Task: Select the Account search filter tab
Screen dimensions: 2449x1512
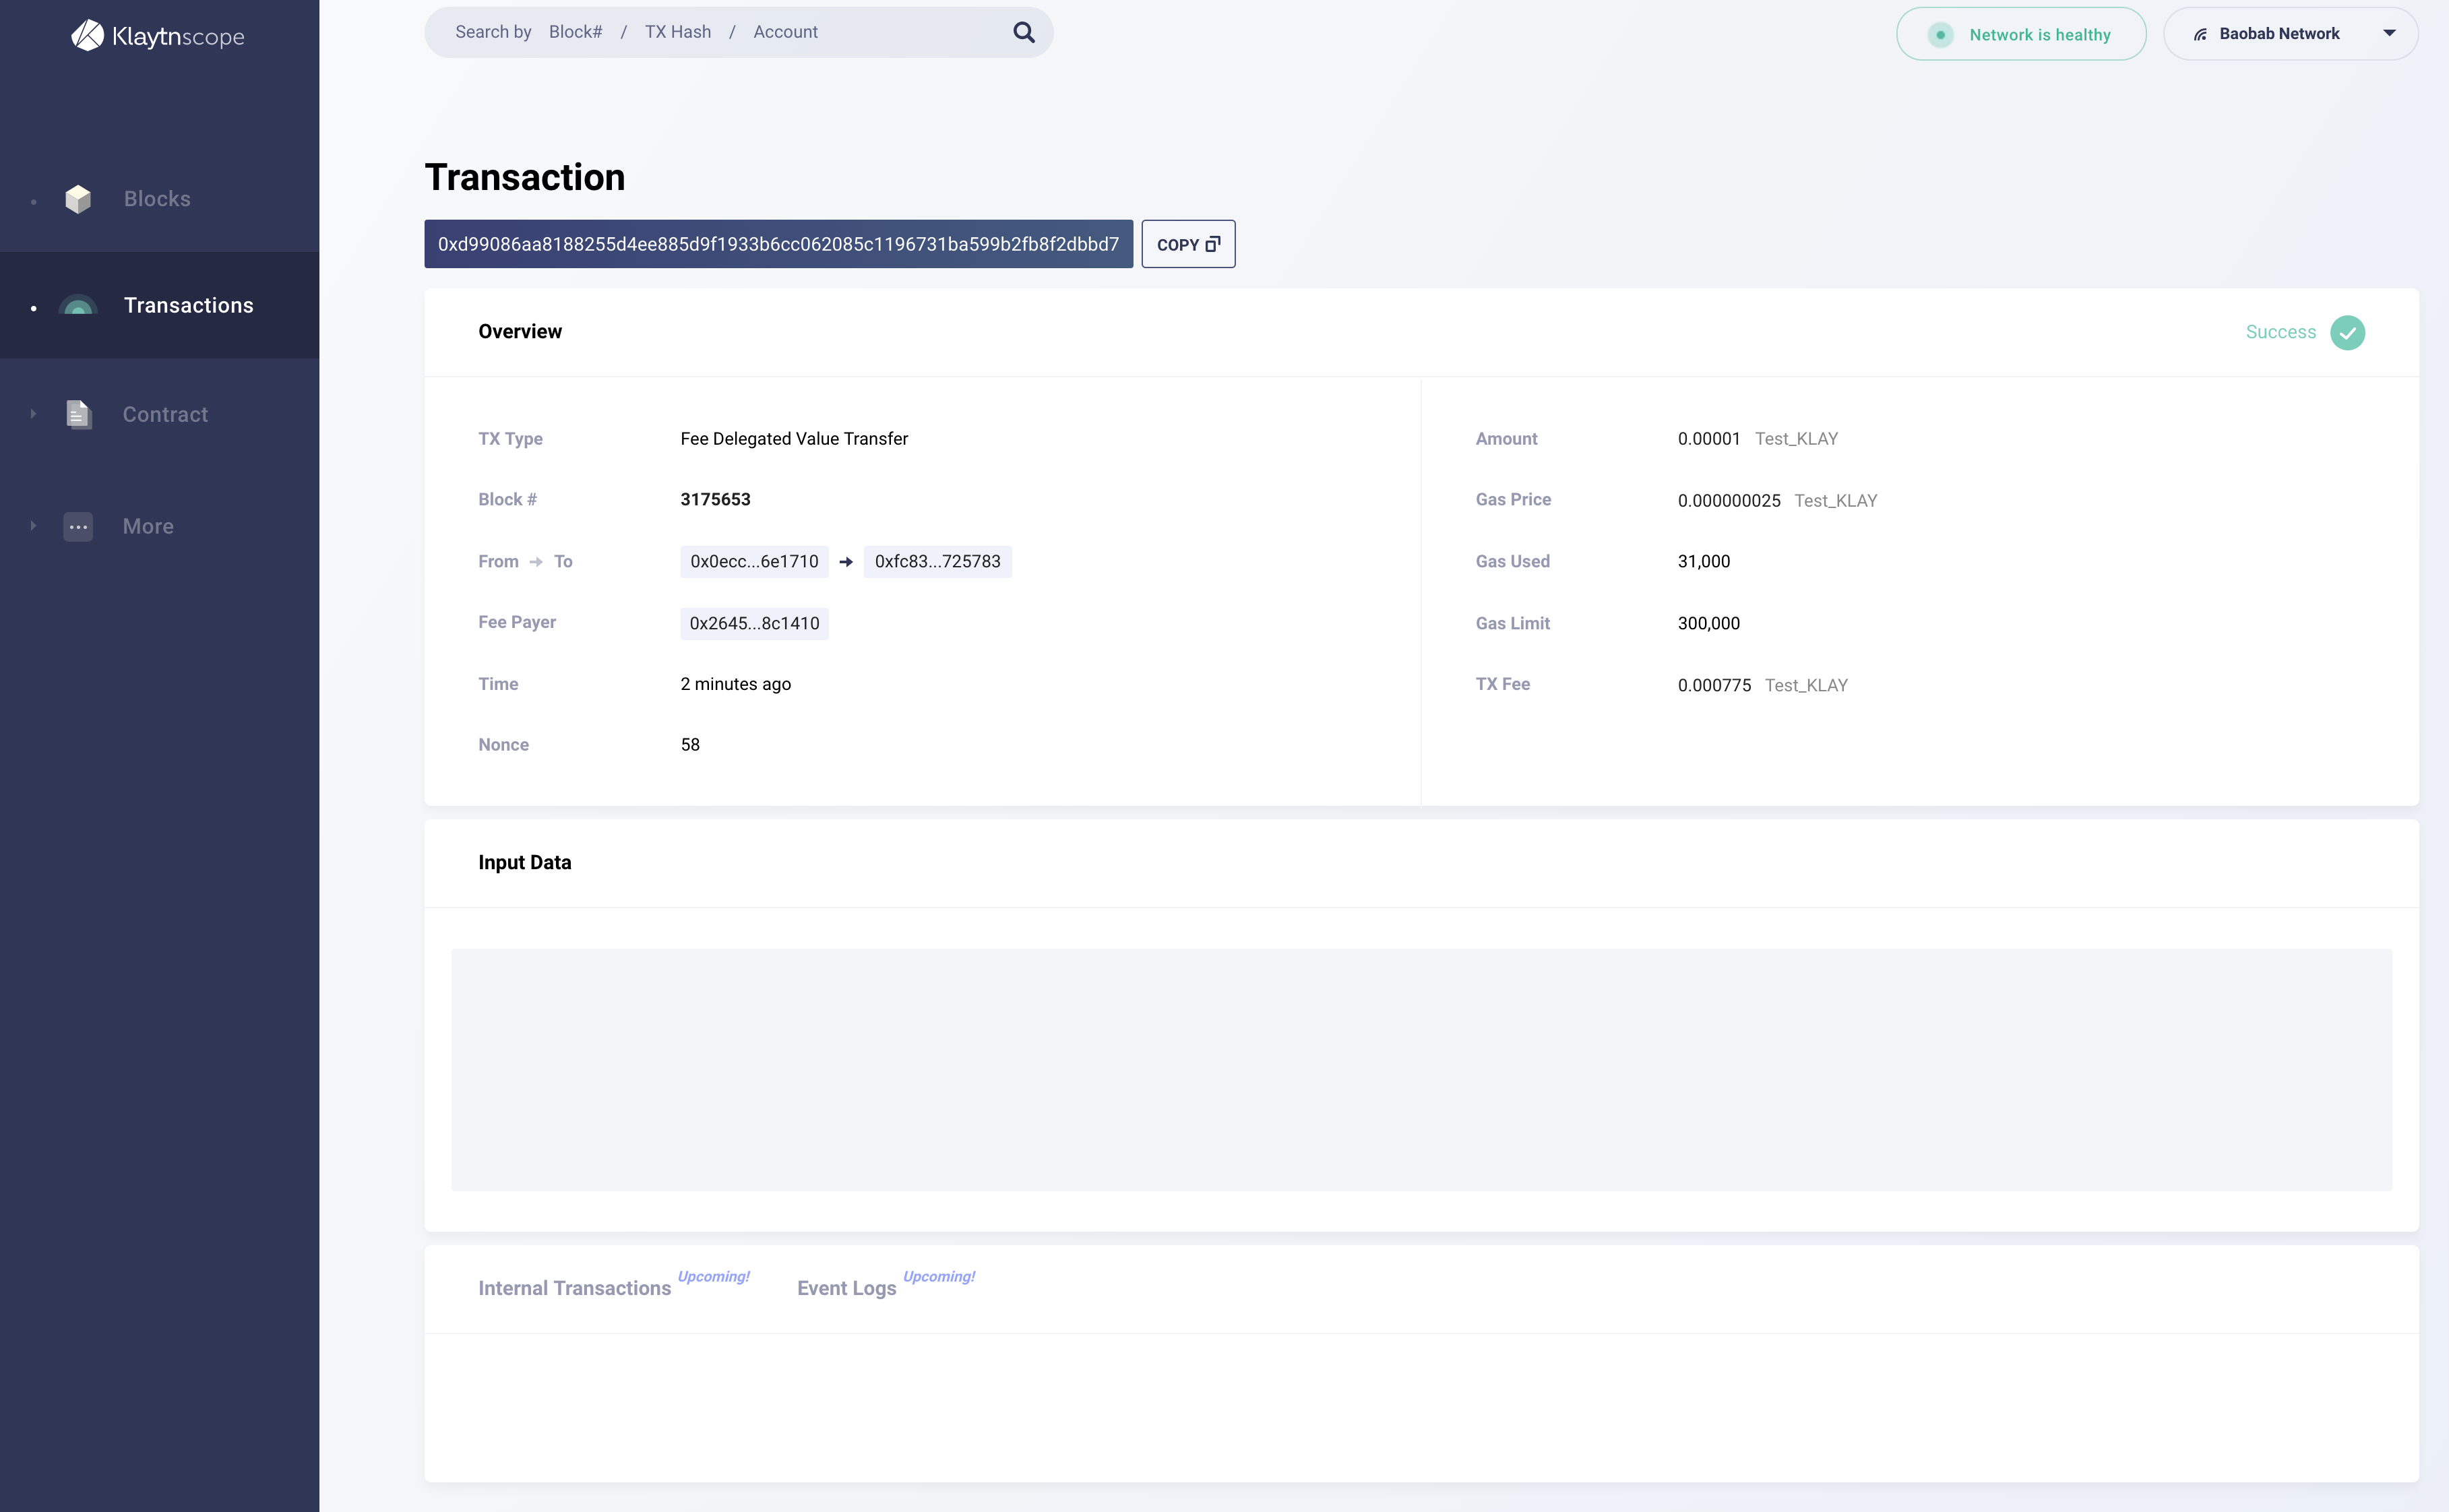Action: 785,32
